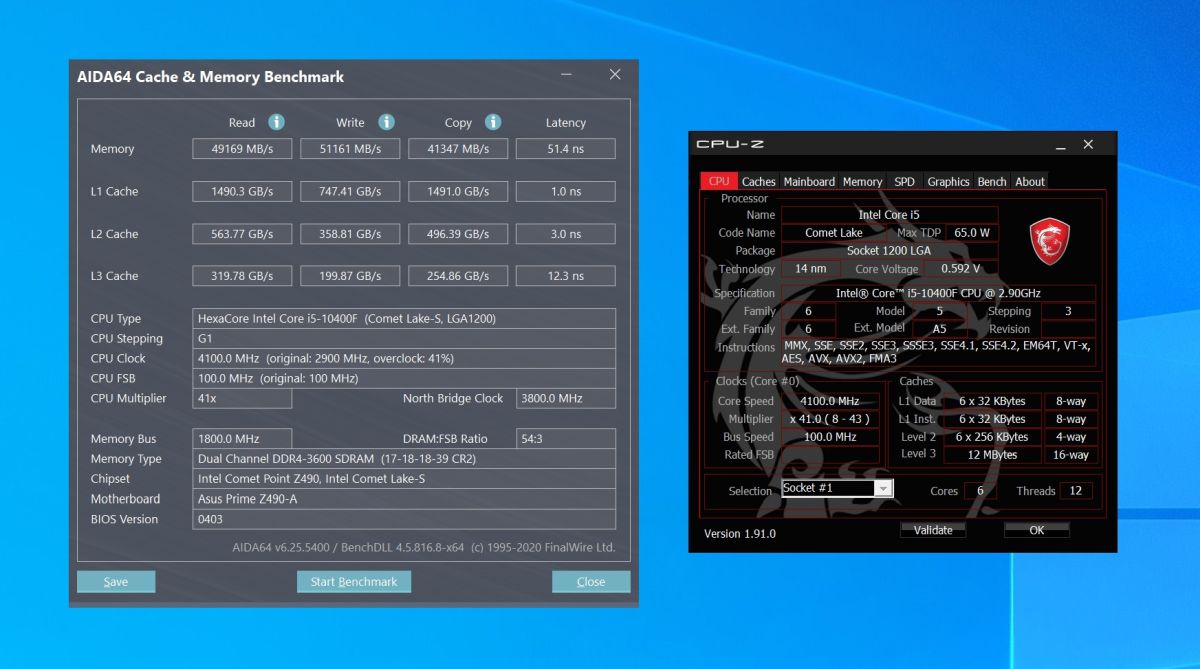This screenshot has width=1200, height=669.
Task: Click the Read info icon
Action: pos(276,122)
